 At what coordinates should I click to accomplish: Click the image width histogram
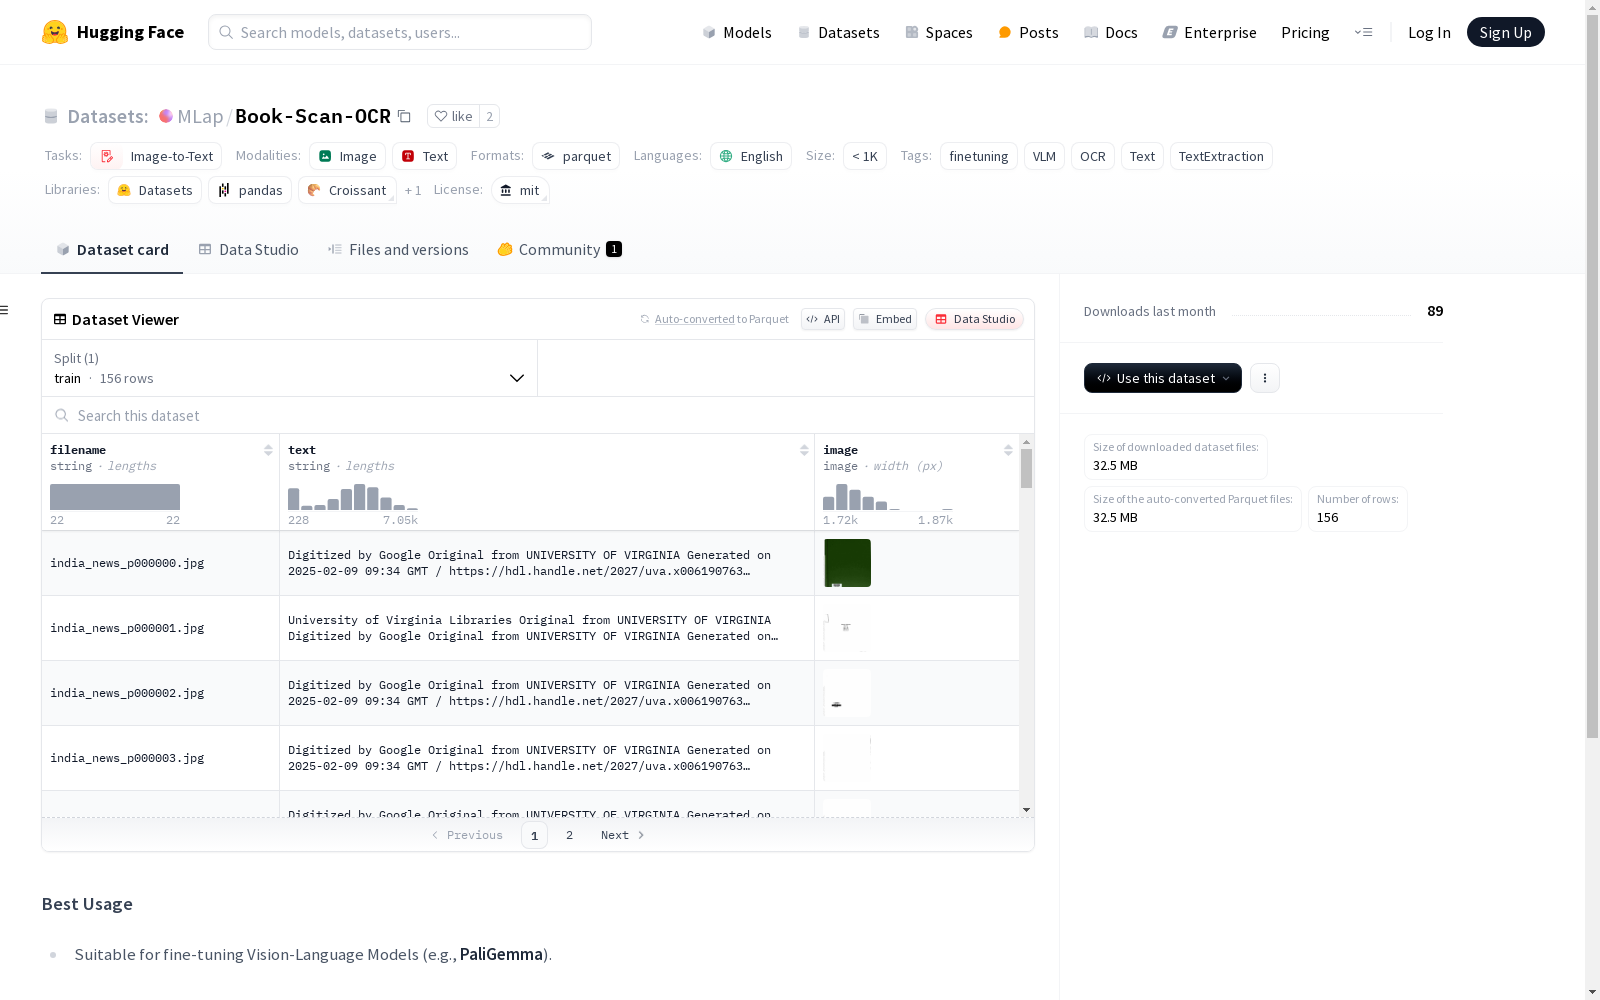coord(888,497)
